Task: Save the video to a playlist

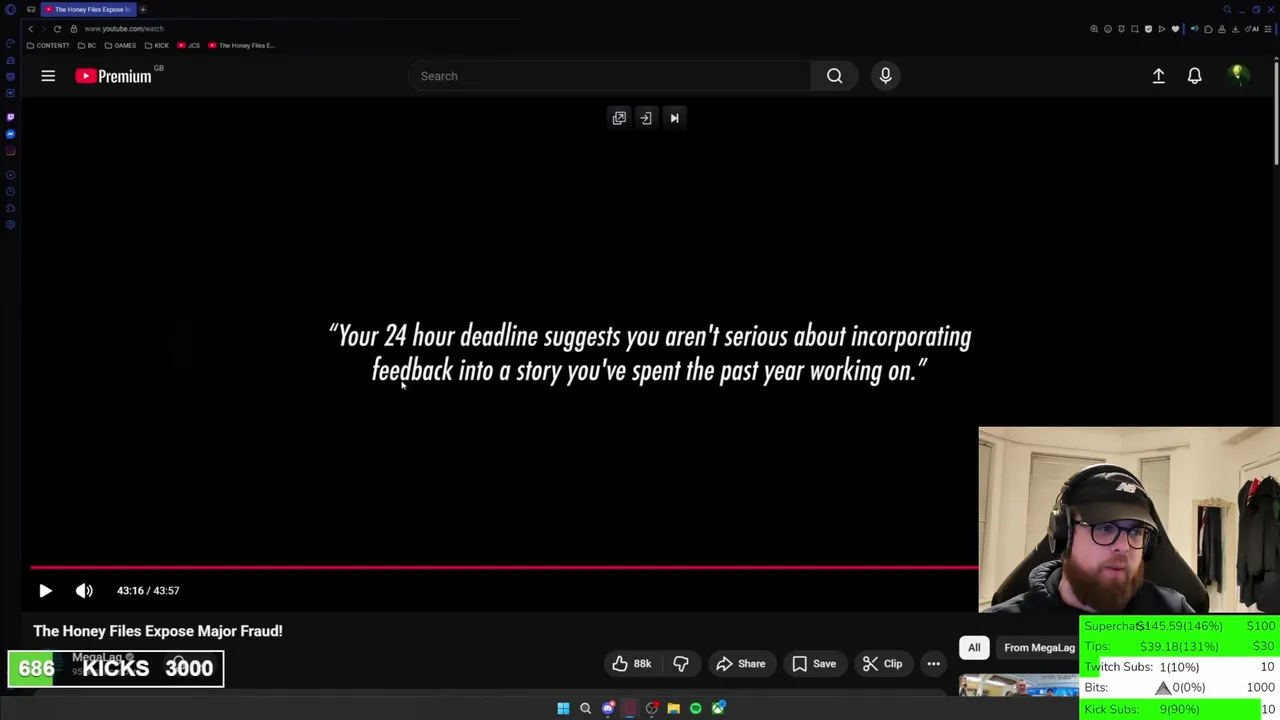Action: pos(813,664)
